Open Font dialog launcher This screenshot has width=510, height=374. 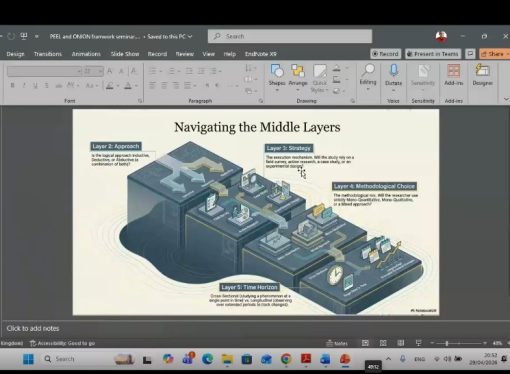pyautogui.click(x=140, y=101)
